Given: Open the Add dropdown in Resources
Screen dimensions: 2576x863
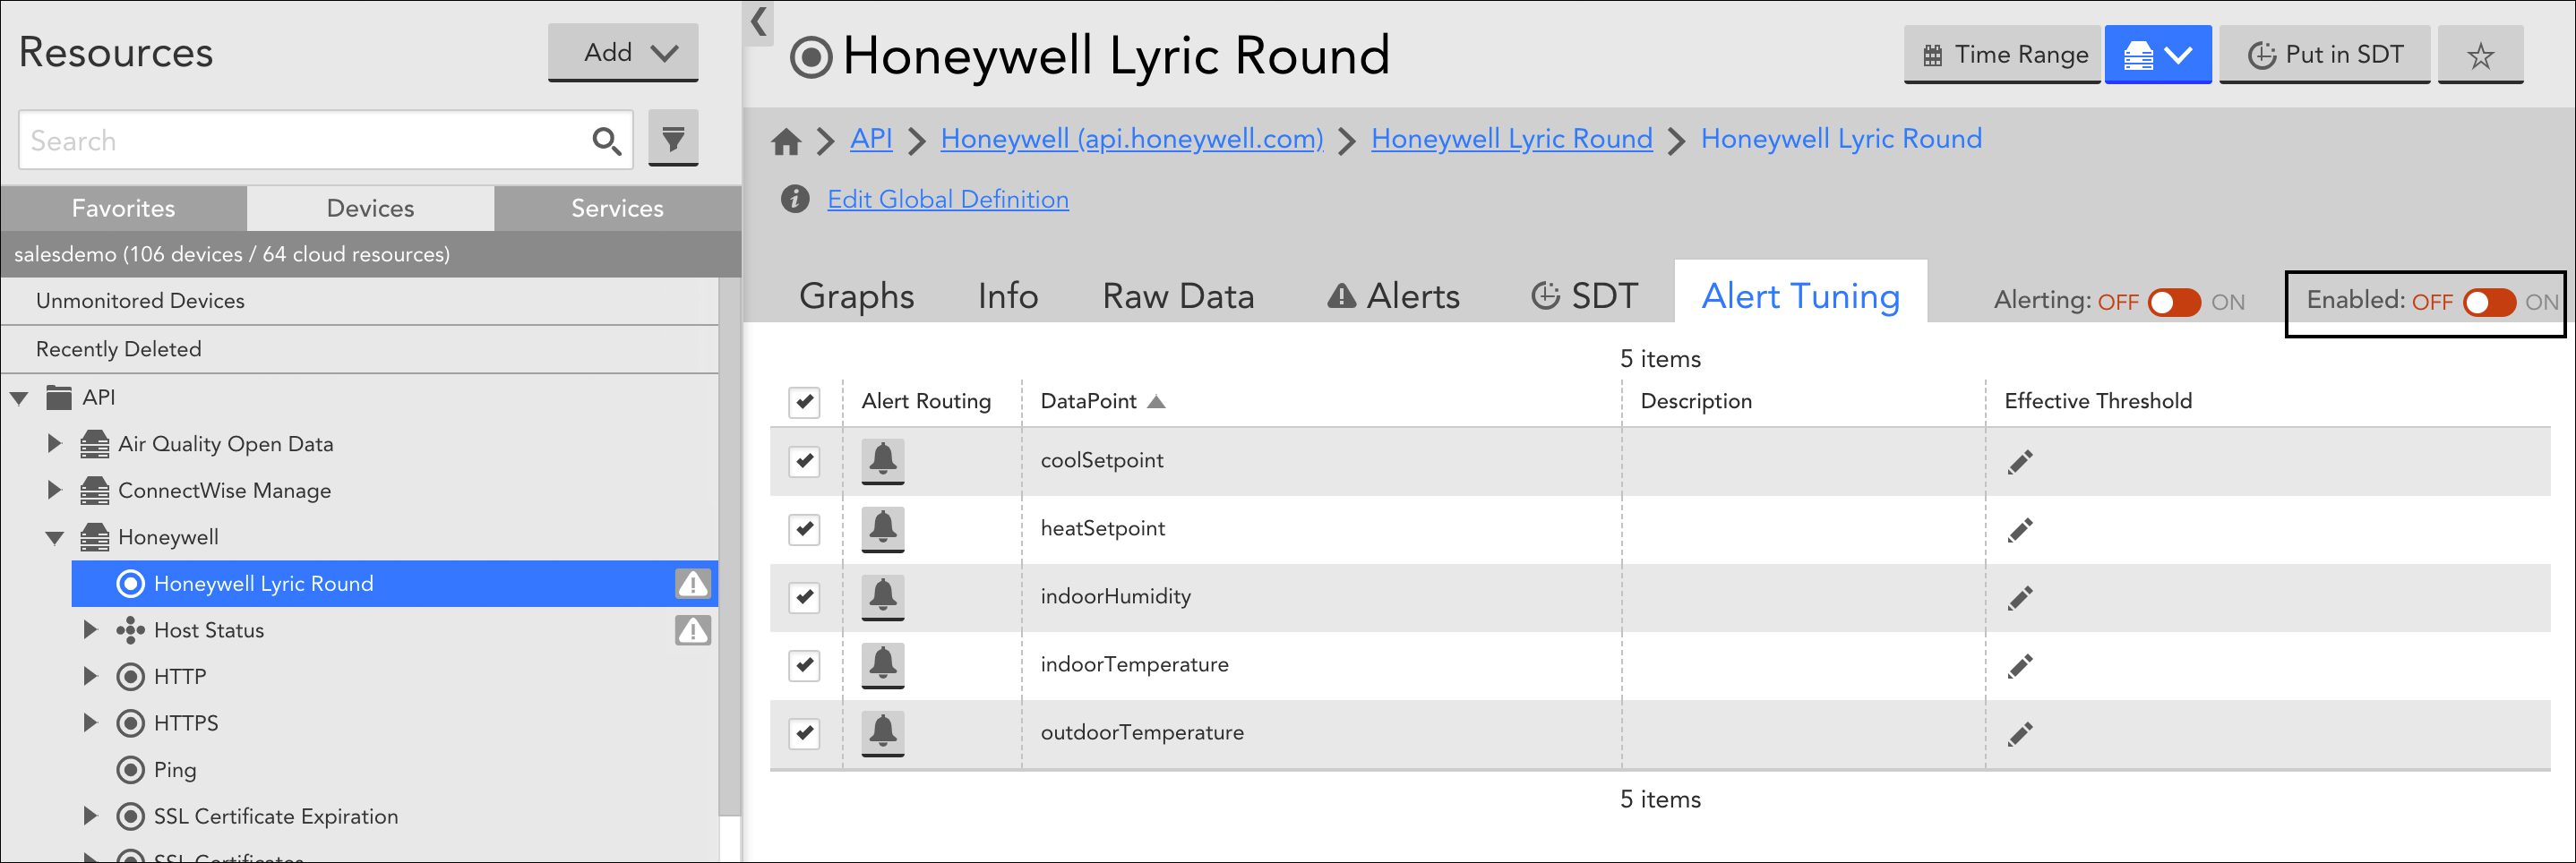Looking at the screenshot, I should (623, 53).
